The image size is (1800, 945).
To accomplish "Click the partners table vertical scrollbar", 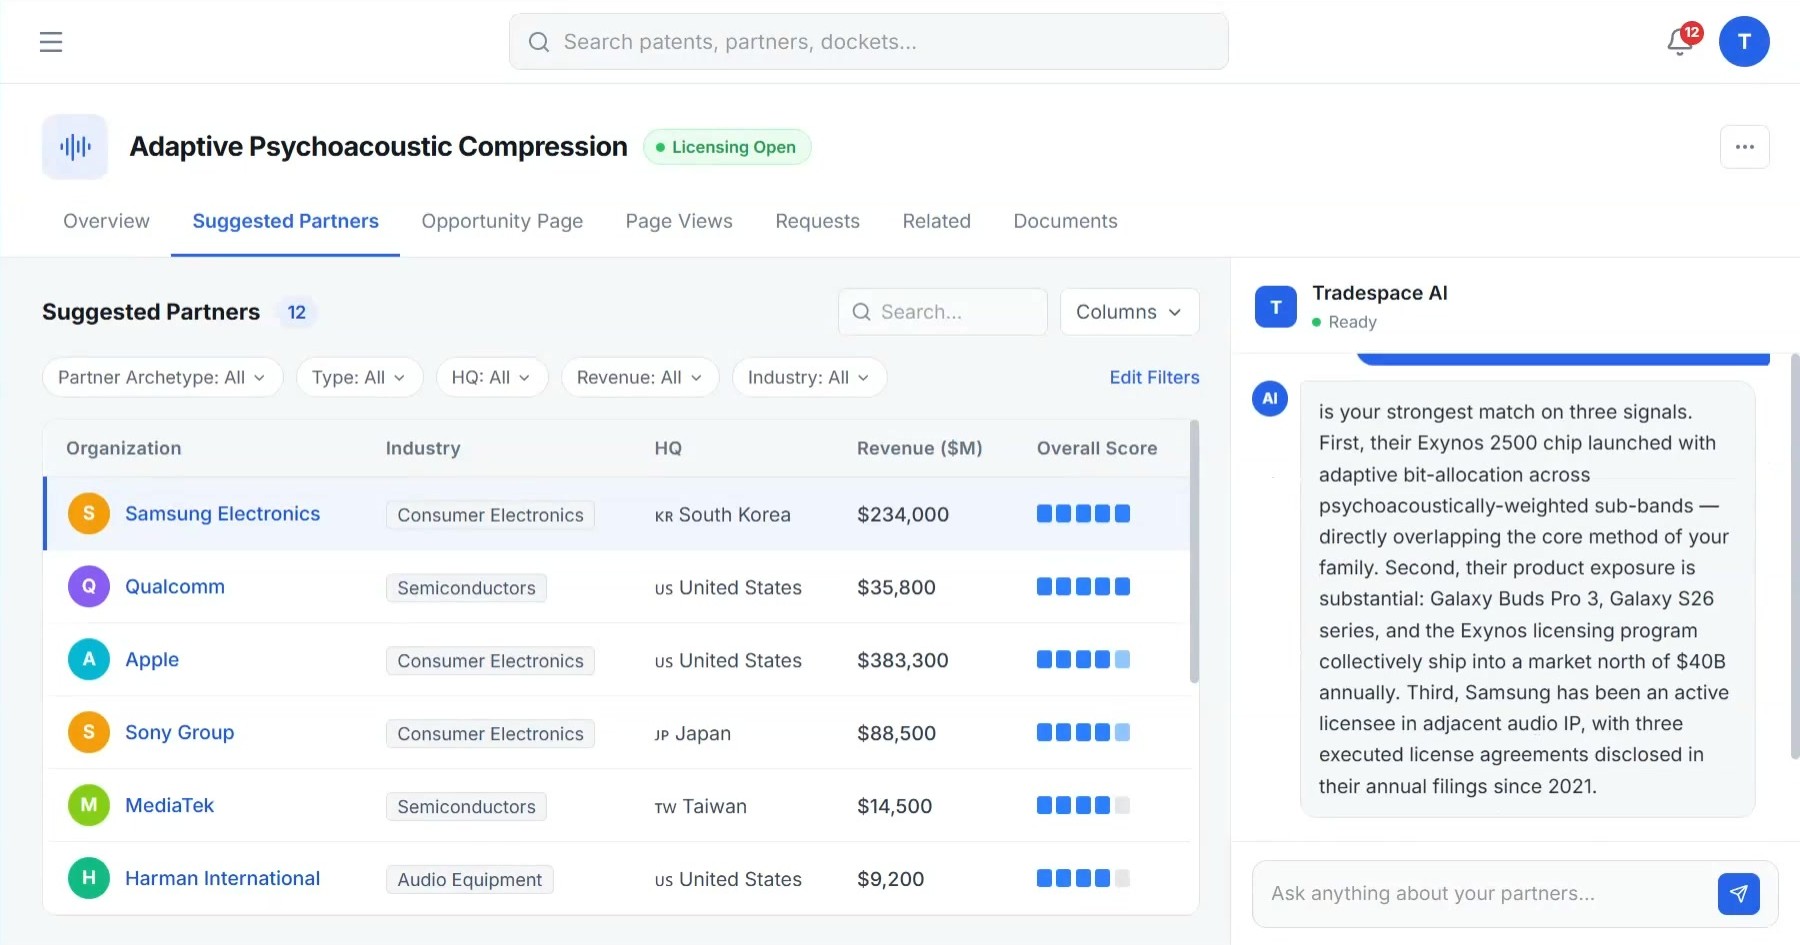I will point(1194,552).
